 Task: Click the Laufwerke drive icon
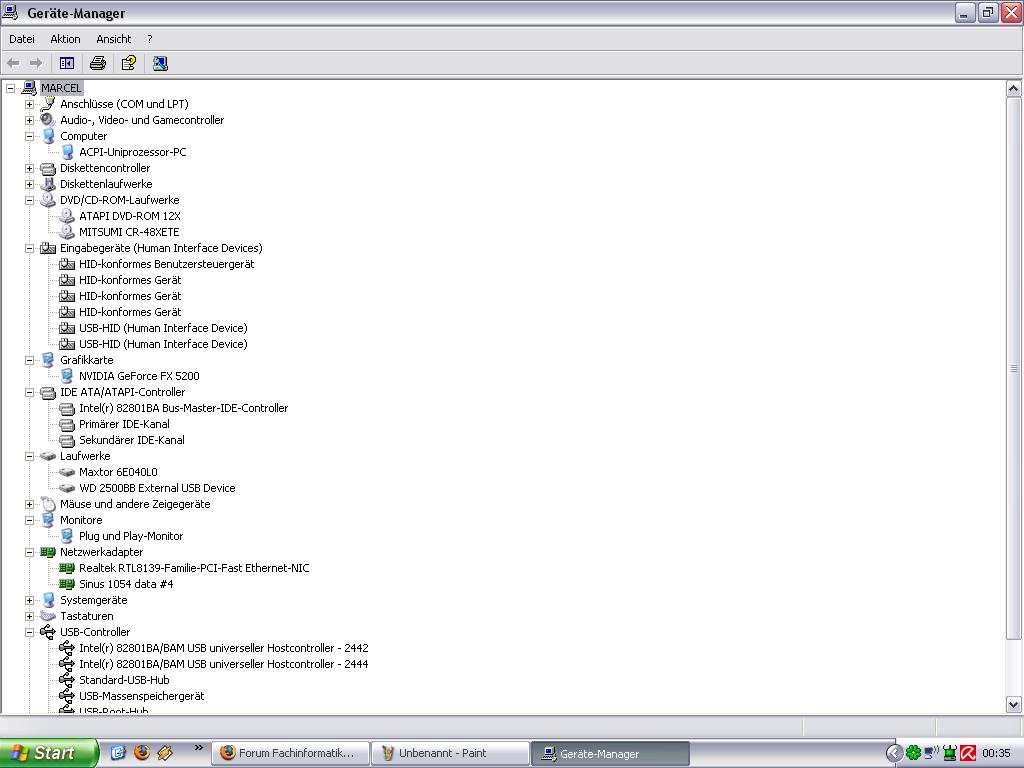[48, 456]
